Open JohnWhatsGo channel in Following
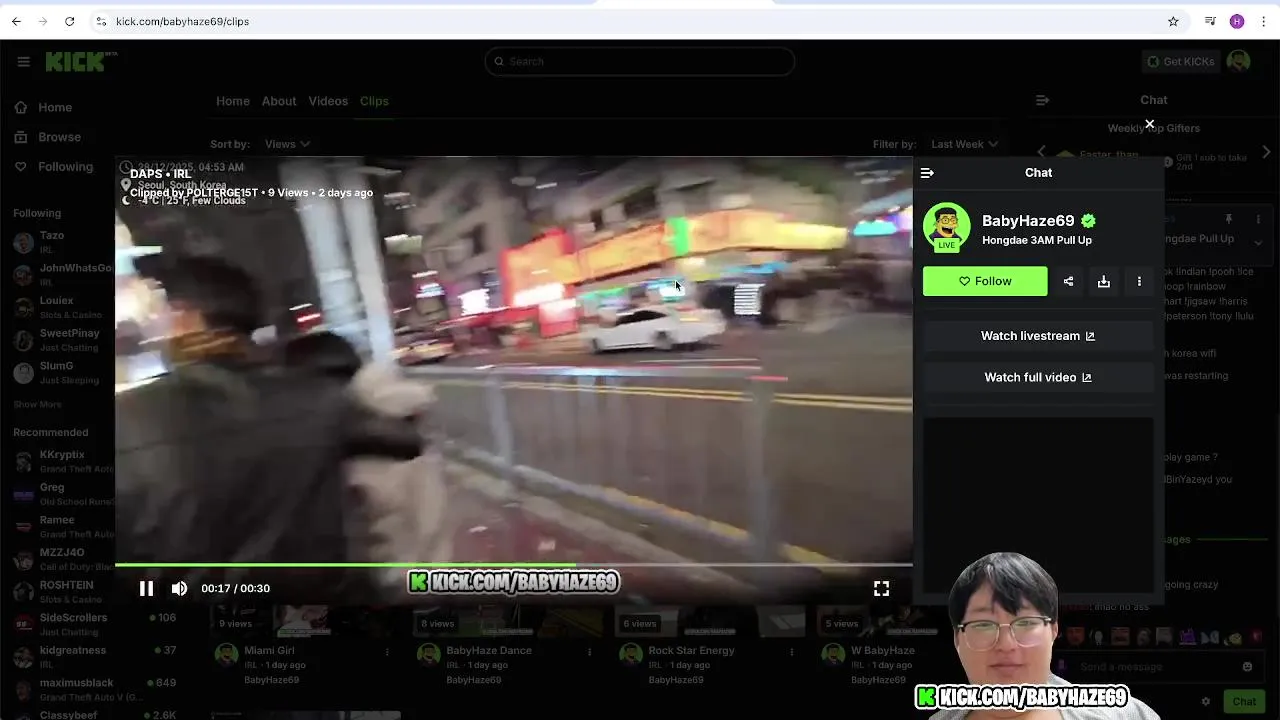This screenshot has width=1280, height=720. pyautogui.click(x=60, y=274)
